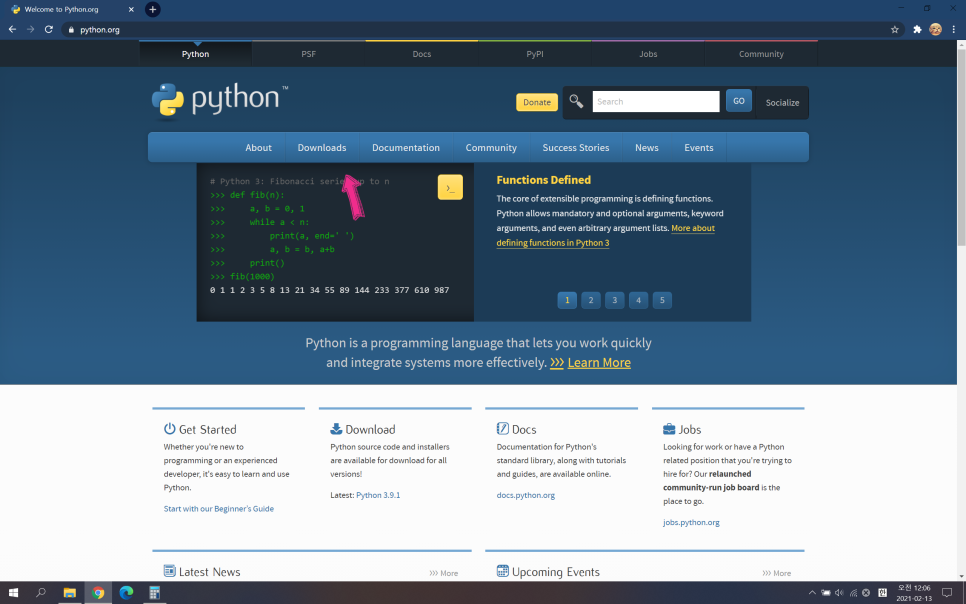Close the Welcome to Python.org tab

131,9
